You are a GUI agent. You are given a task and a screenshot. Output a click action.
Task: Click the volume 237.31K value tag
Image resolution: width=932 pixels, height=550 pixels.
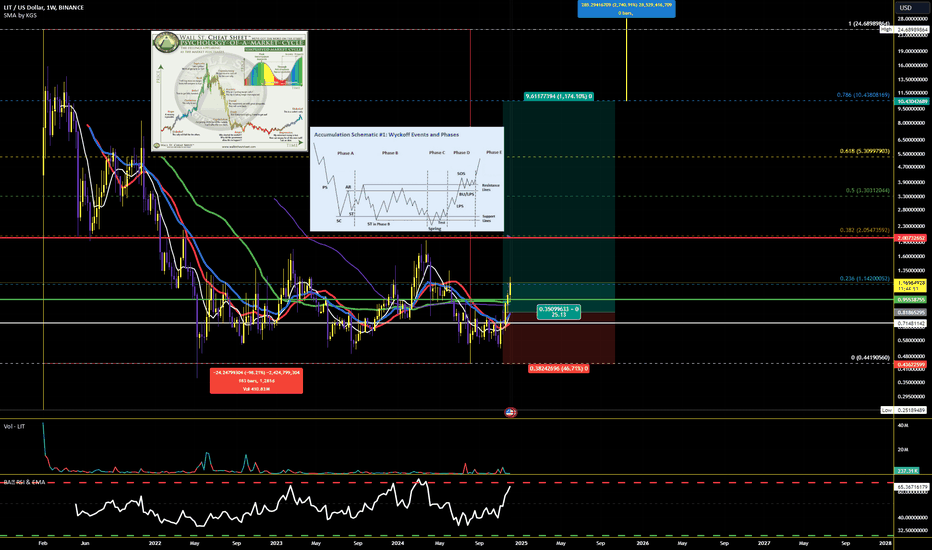907,470
